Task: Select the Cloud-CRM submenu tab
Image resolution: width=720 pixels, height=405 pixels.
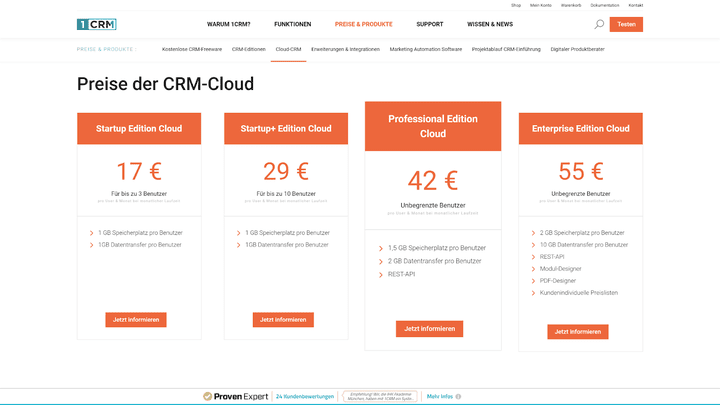Action: tap(288, 49)
